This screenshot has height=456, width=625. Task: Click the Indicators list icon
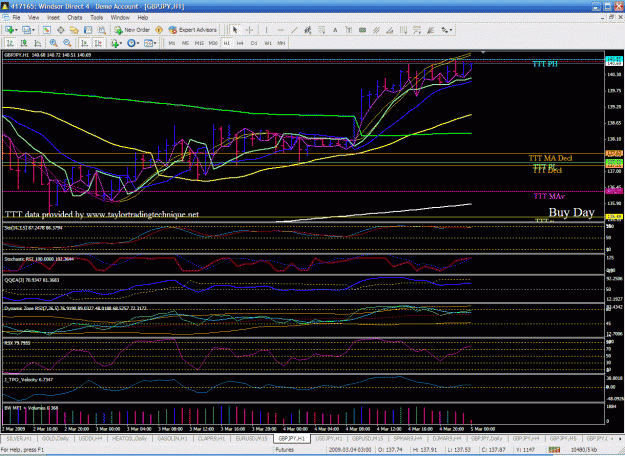(115, 43)
